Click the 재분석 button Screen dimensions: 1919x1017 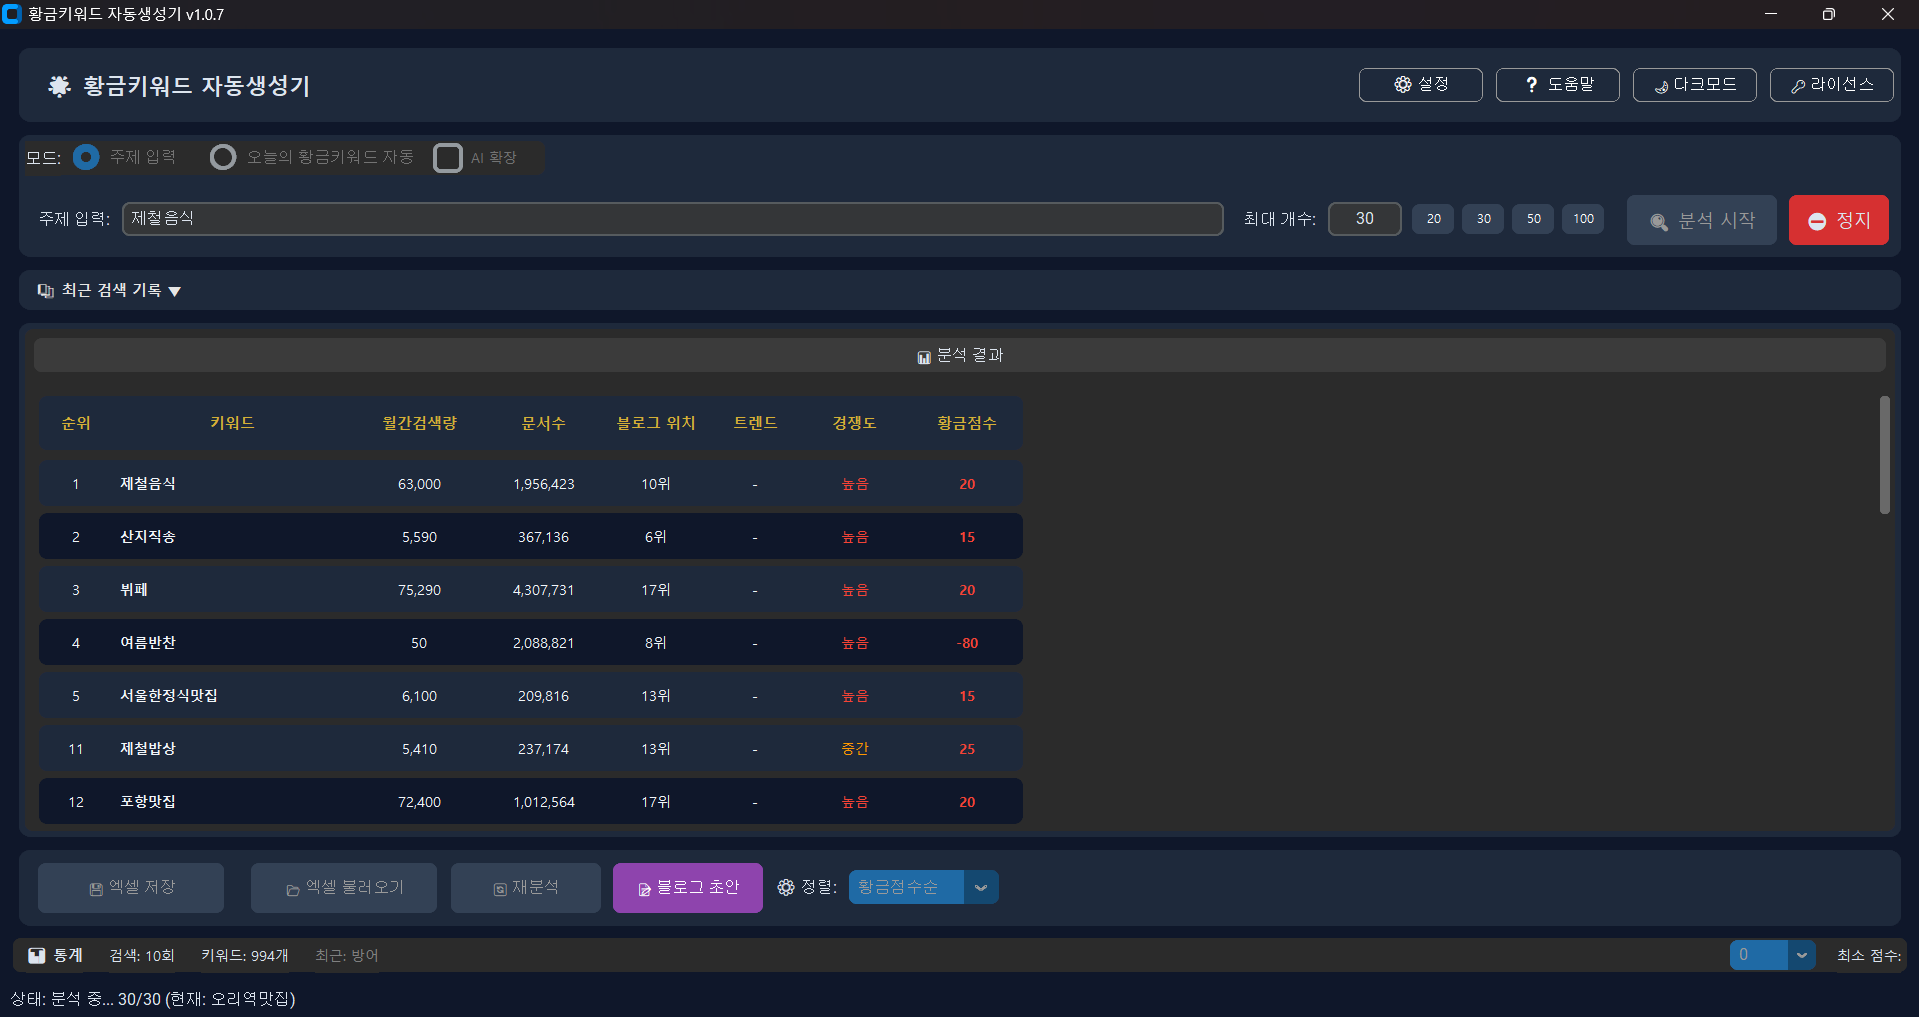(526, 888)
